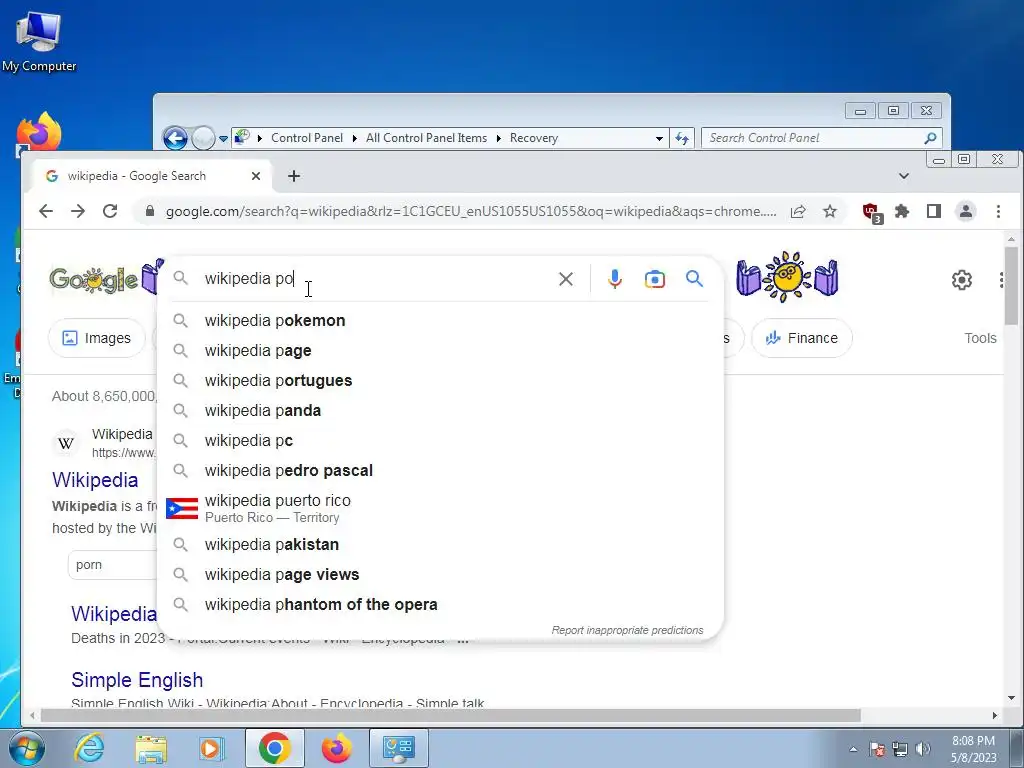Open the search Tools option

(980, 338)
